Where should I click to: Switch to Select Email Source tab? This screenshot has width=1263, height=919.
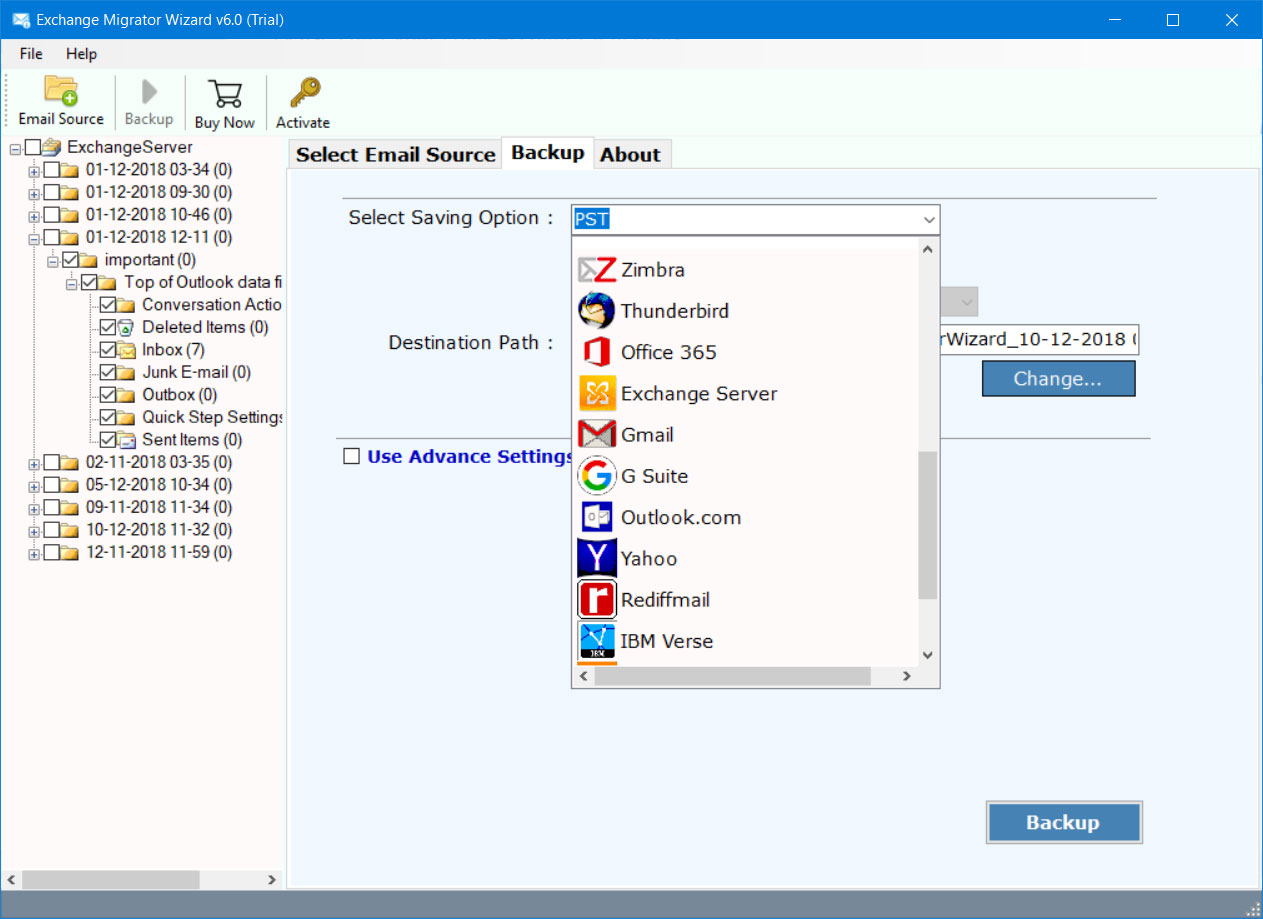(395, 154)
